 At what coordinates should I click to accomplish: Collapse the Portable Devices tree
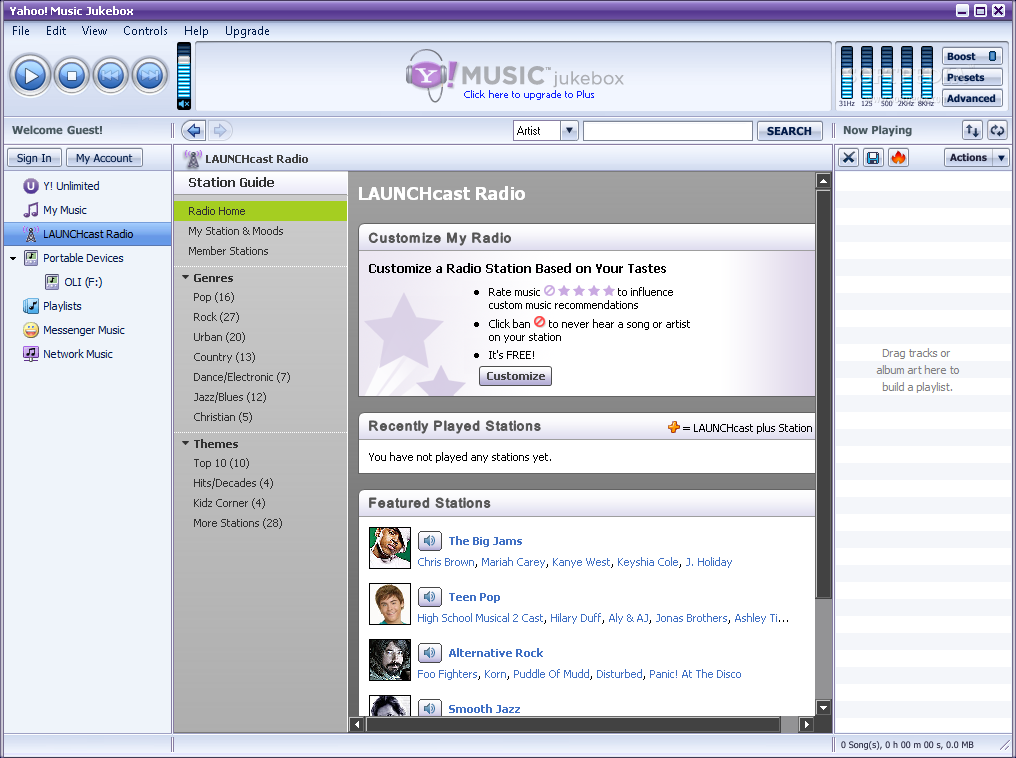tap(13, 258)
